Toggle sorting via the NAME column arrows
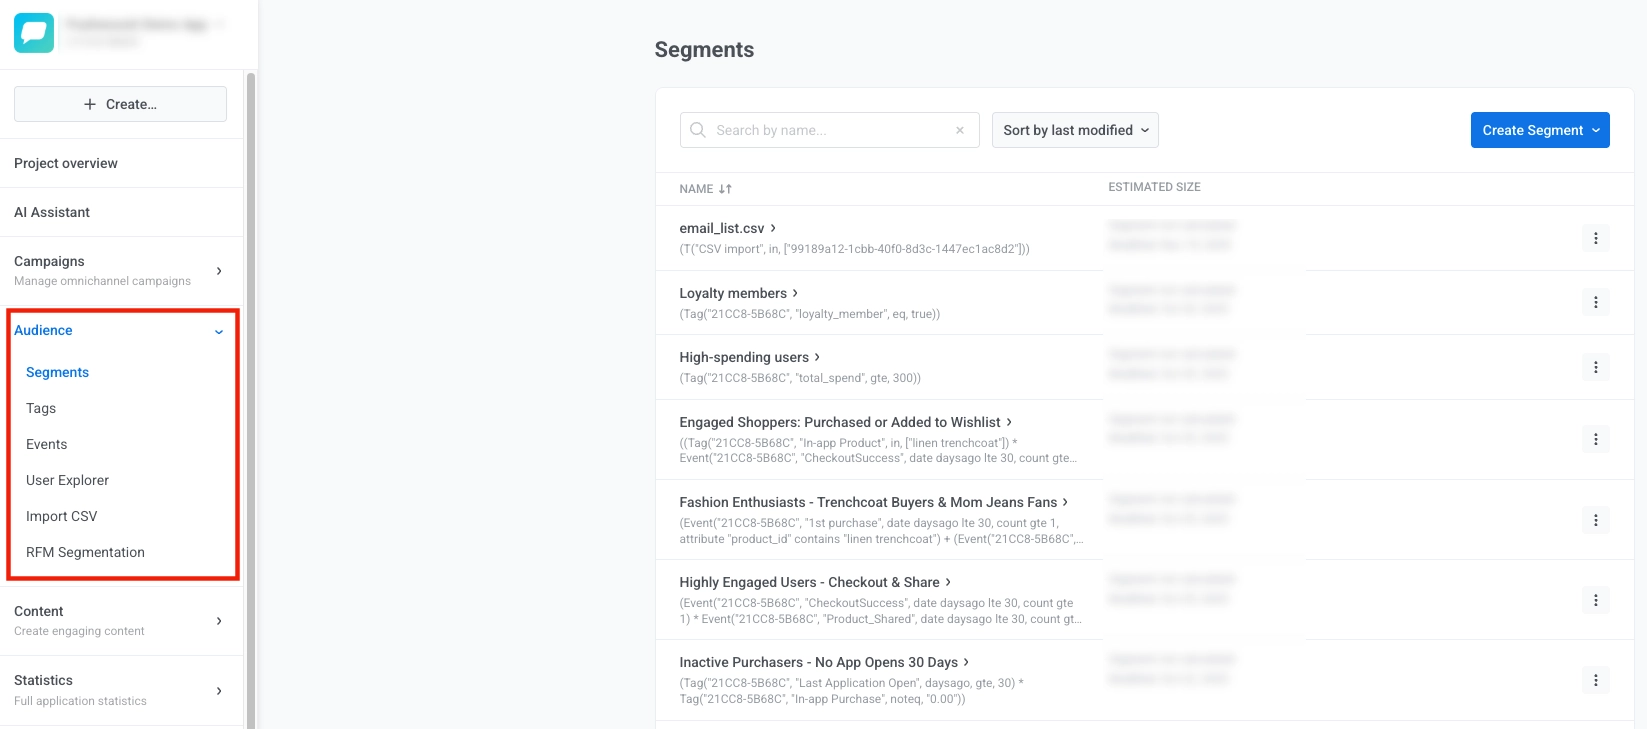This screenshot has width=1647, height=729. click(725, 188)
